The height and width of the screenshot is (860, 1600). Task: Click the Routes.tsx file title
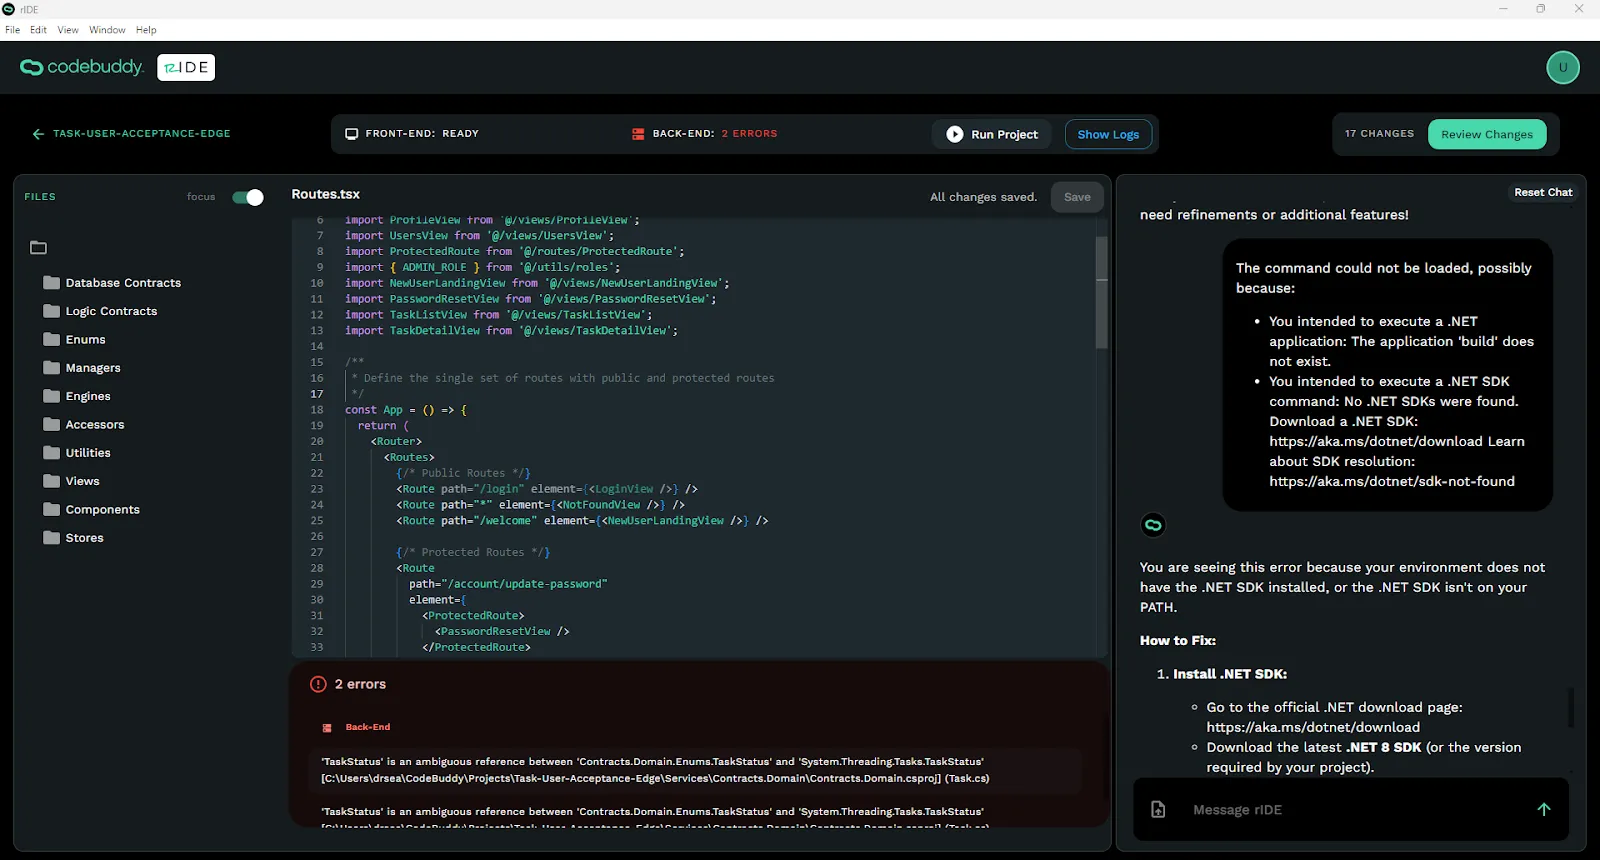326,194
